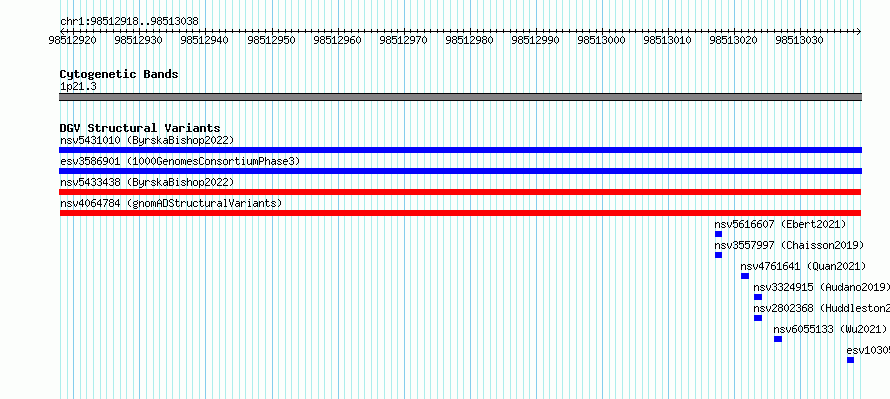Click the esv3586901 (1000GenomesConsortiumPhase3) label

tap(180, 161)
